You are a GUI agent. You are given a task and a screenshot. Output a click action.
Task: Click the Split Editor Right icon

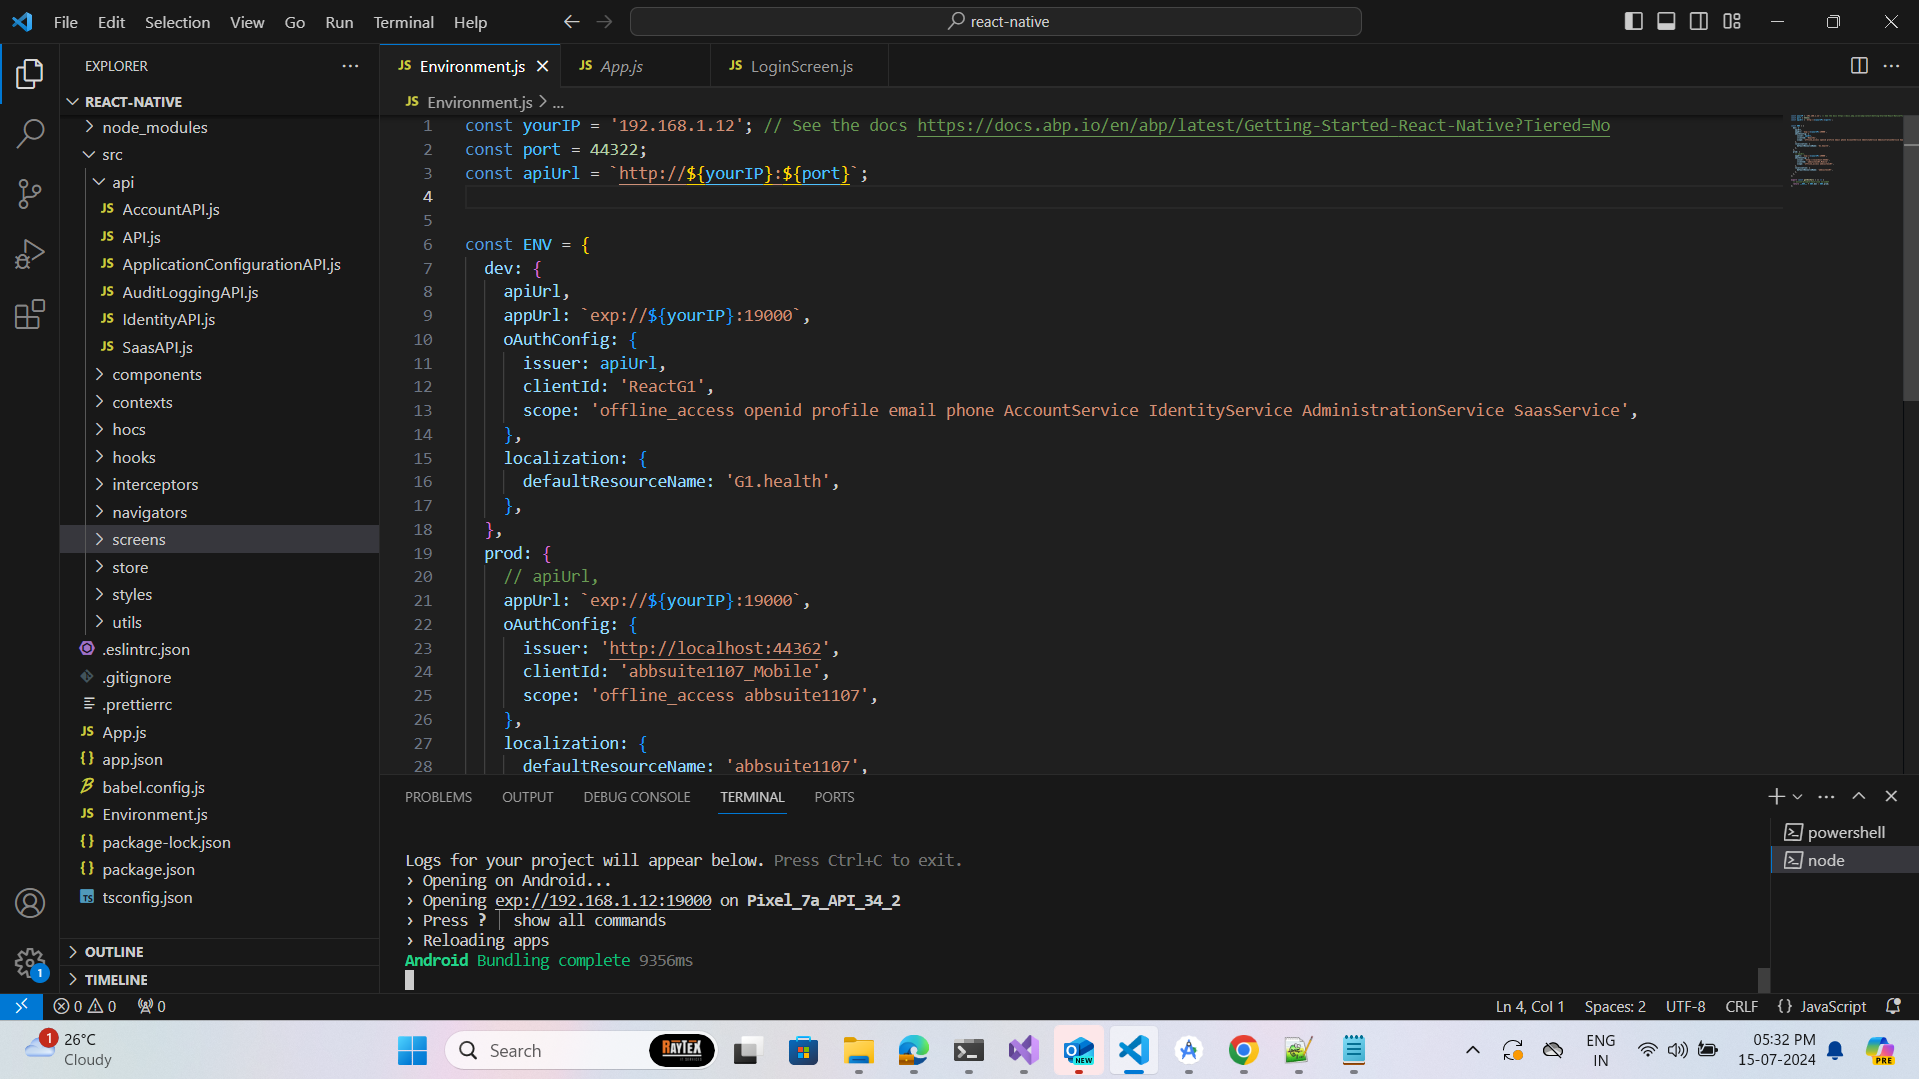click(x=1859, y=66)
